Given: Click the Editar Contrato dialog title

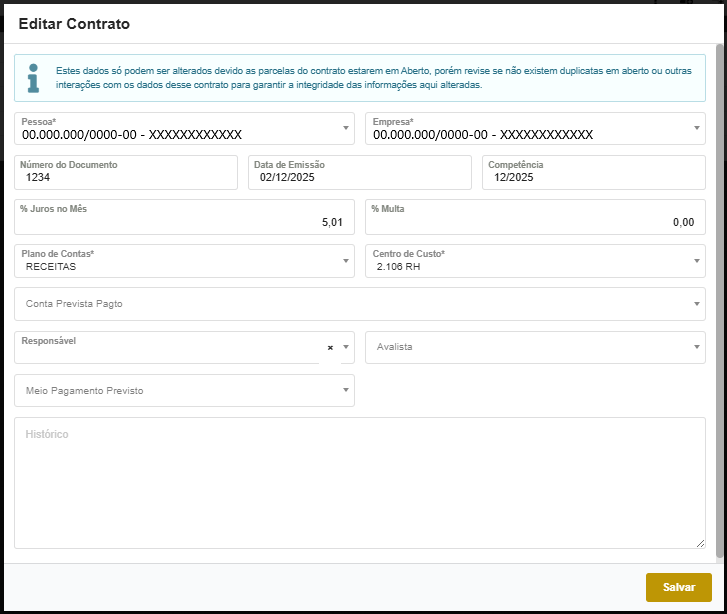Looking at the screenshot, I should coord(74,23).
